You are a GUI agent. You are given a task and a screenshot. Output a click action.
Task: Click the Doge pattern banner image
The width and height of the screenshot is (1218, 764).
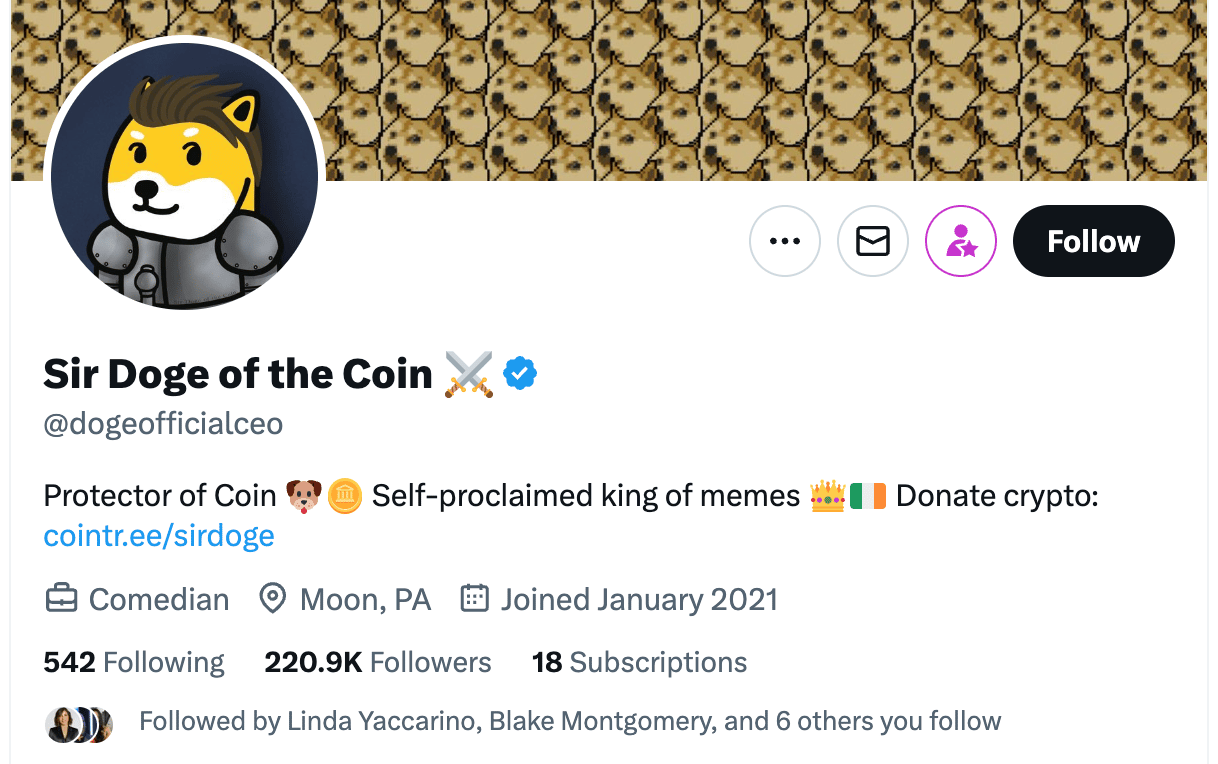click(x=760, y=90)
